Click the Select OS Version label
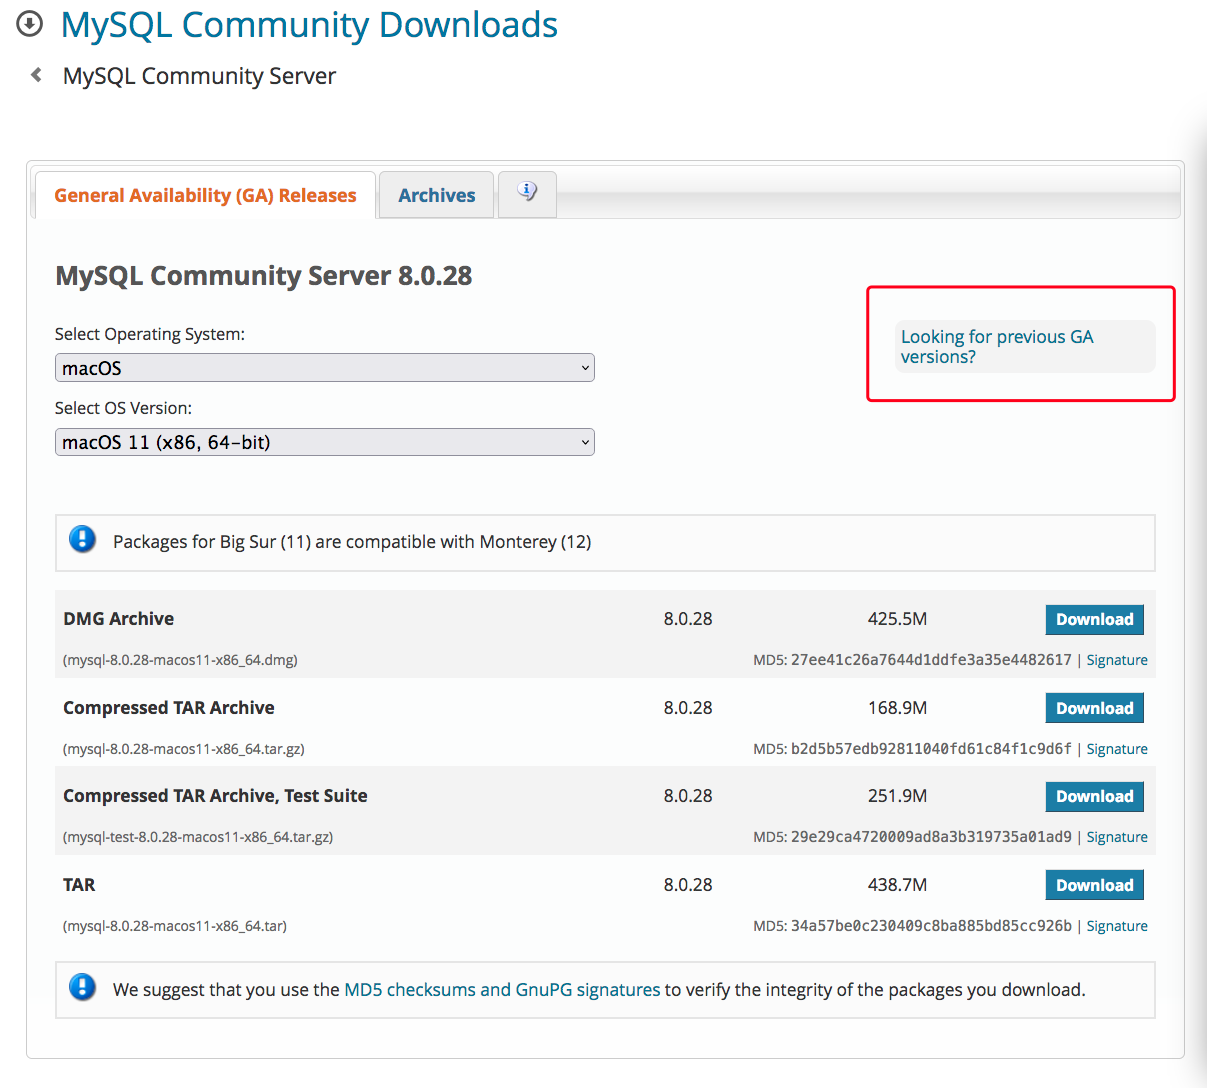This screenshot has height=1088, width=1207. tap(123, 408)
